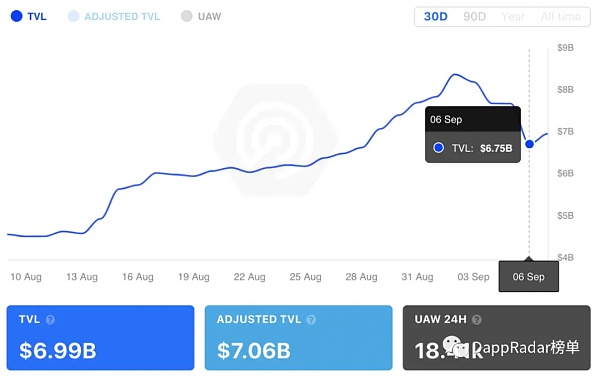
Task: Toggle the TVL series legend dot
Action: (16, 16)
